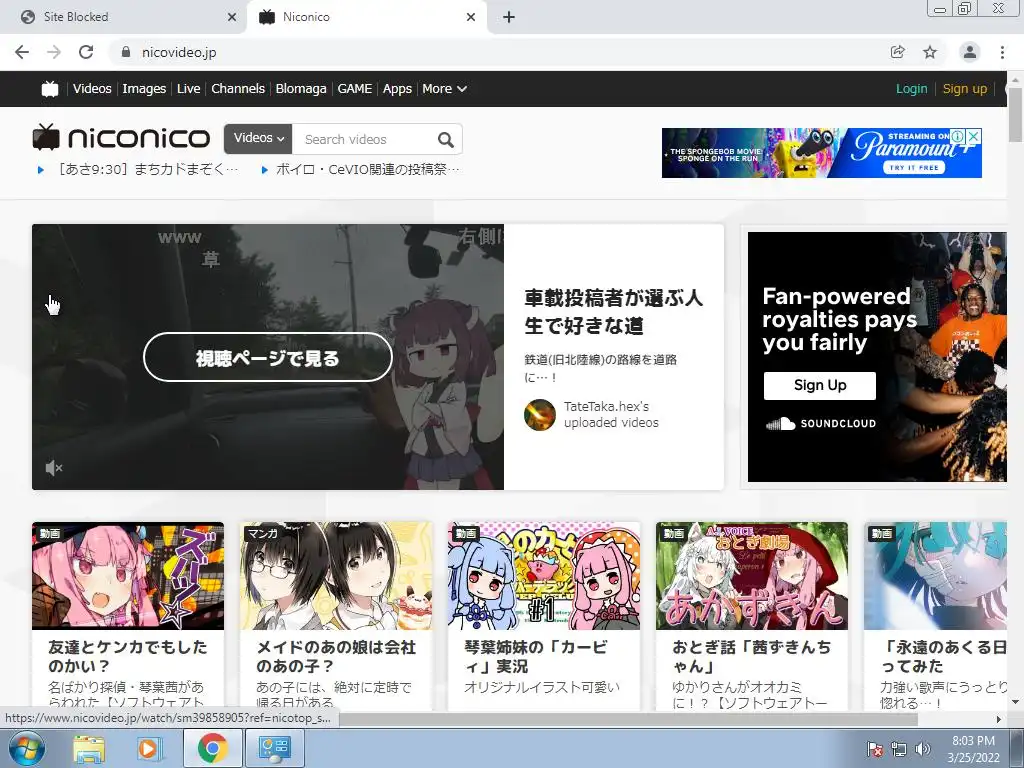Image resolution: width=1024 pixels, height=768 pixels.
Task: Click Chrome forward arrow
Action: pos(54,52)
